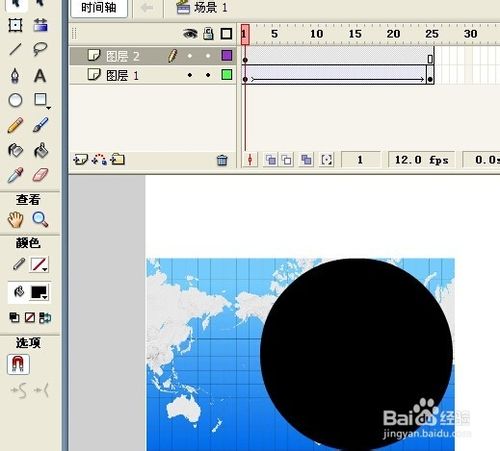Click the Smooth option icon
500x451 pixels.
coord(18,390)
